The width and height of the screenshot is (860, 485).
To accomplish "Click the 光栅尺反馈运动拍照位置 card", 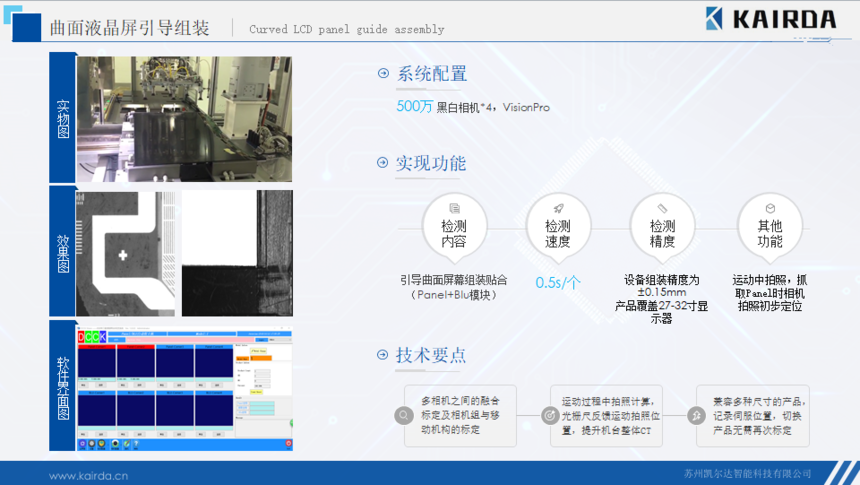I will tap(606, 415).
